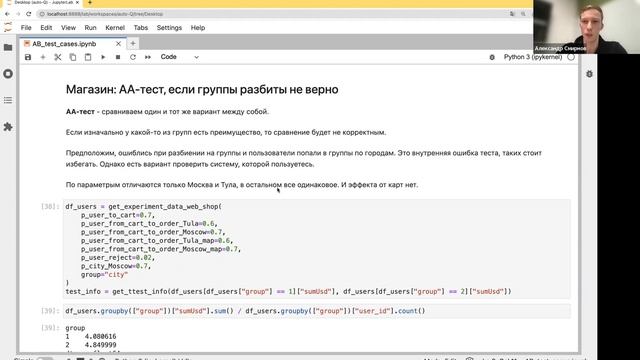Image resolution: width=640 pixels, height=360 pixels.
Task: Click paragraph 'Если изначально у какой-то из групп'
Action: [x=226, y=132]
